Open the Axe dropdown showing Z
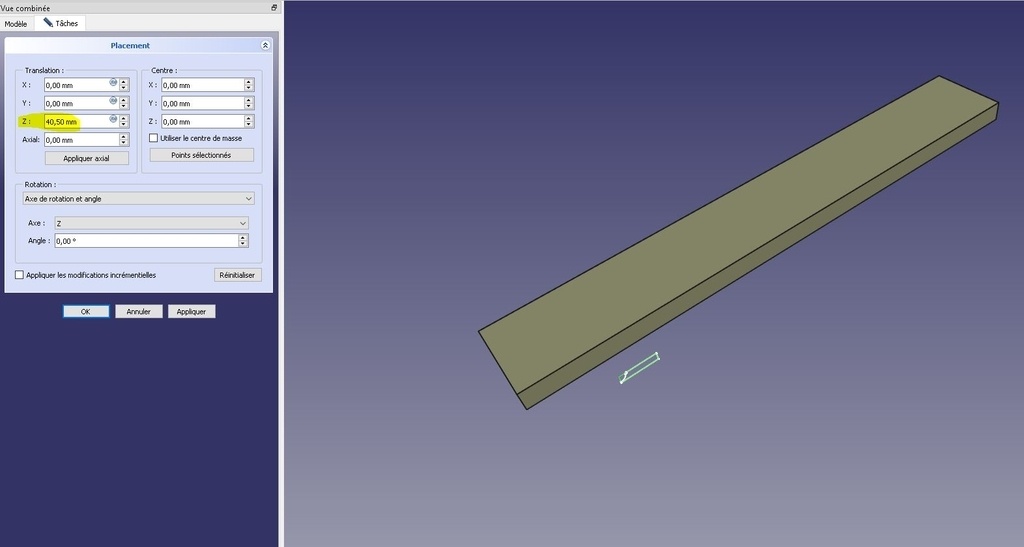This screenshot has height=547, width=1024. [x=151, y=223]
